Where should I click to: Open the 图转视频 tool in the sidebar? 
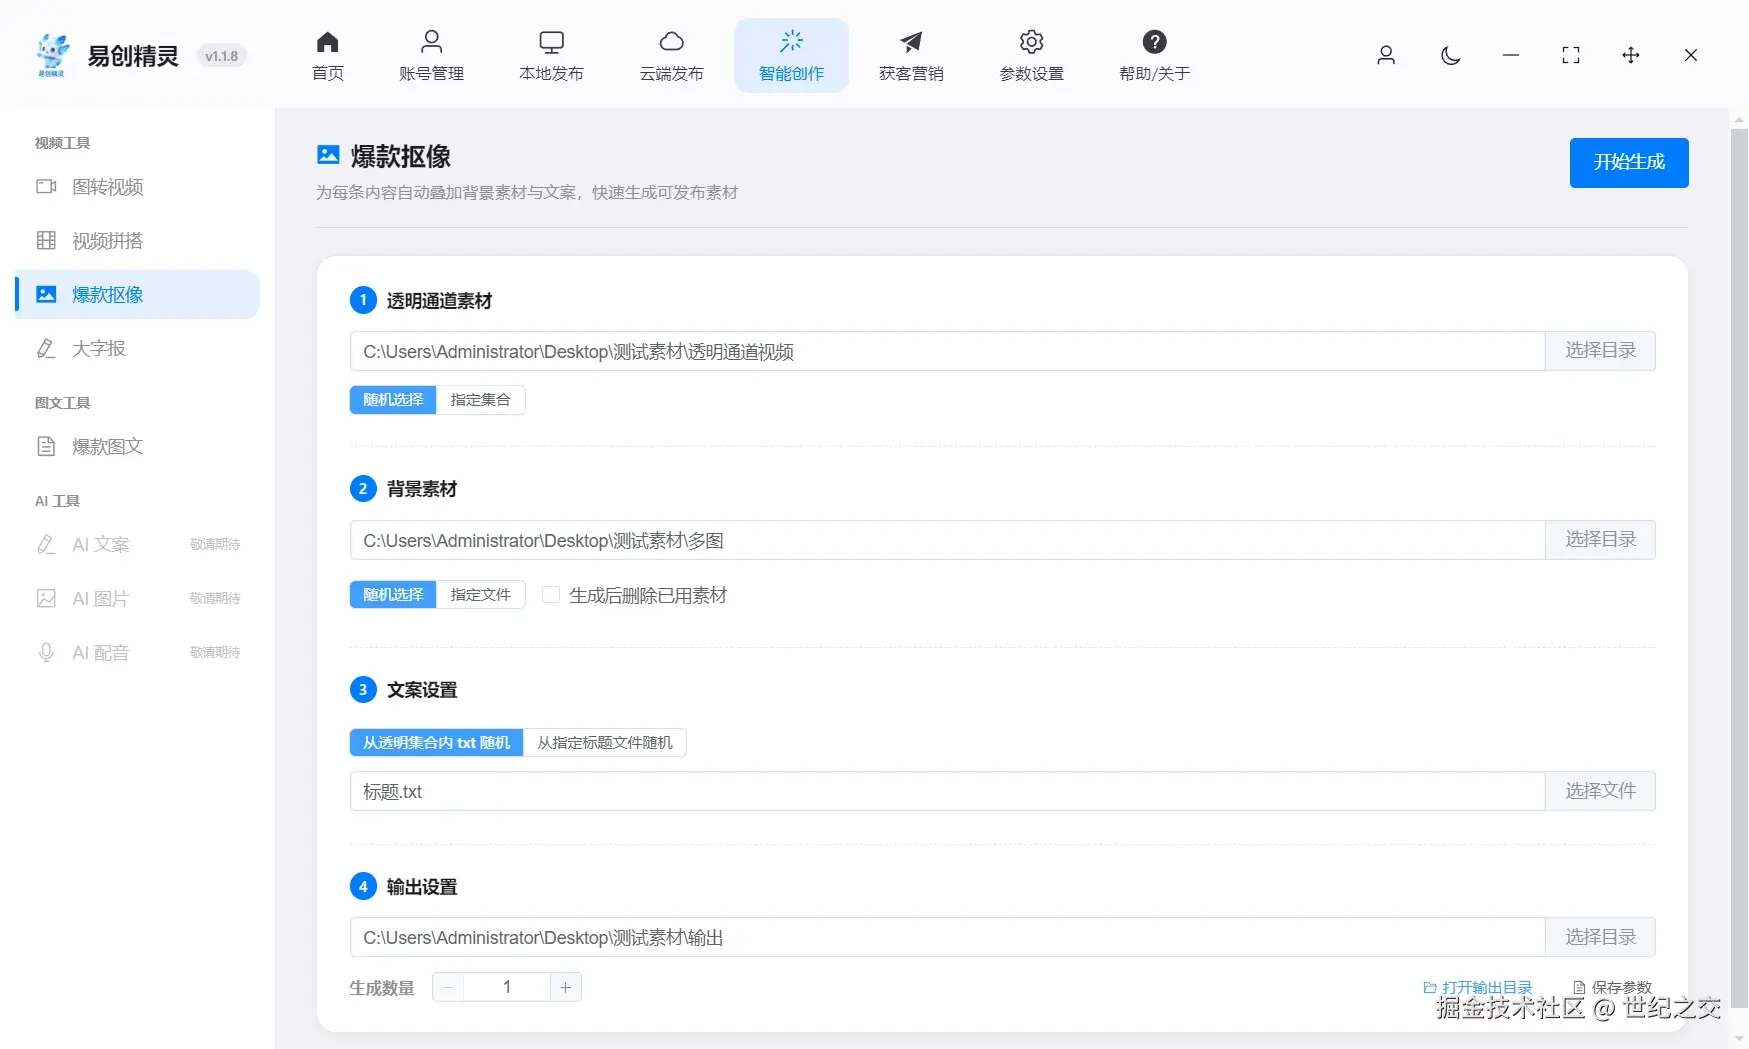pos(106,187)
